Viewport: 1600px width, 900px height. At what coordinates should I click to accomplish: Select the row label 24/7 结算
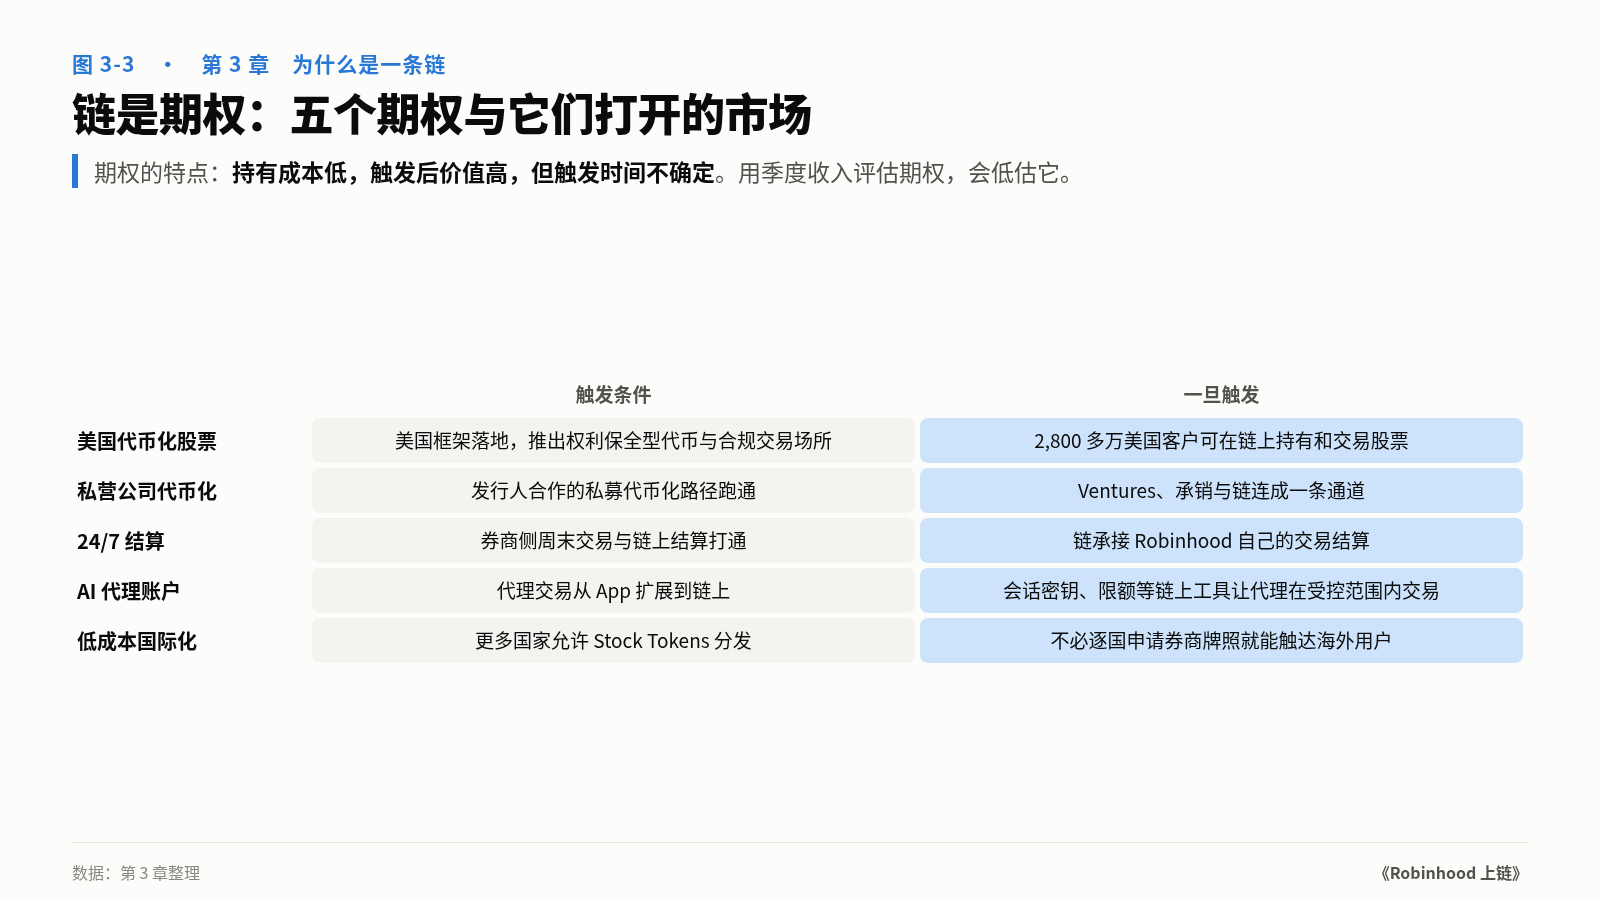pos(121,541)
